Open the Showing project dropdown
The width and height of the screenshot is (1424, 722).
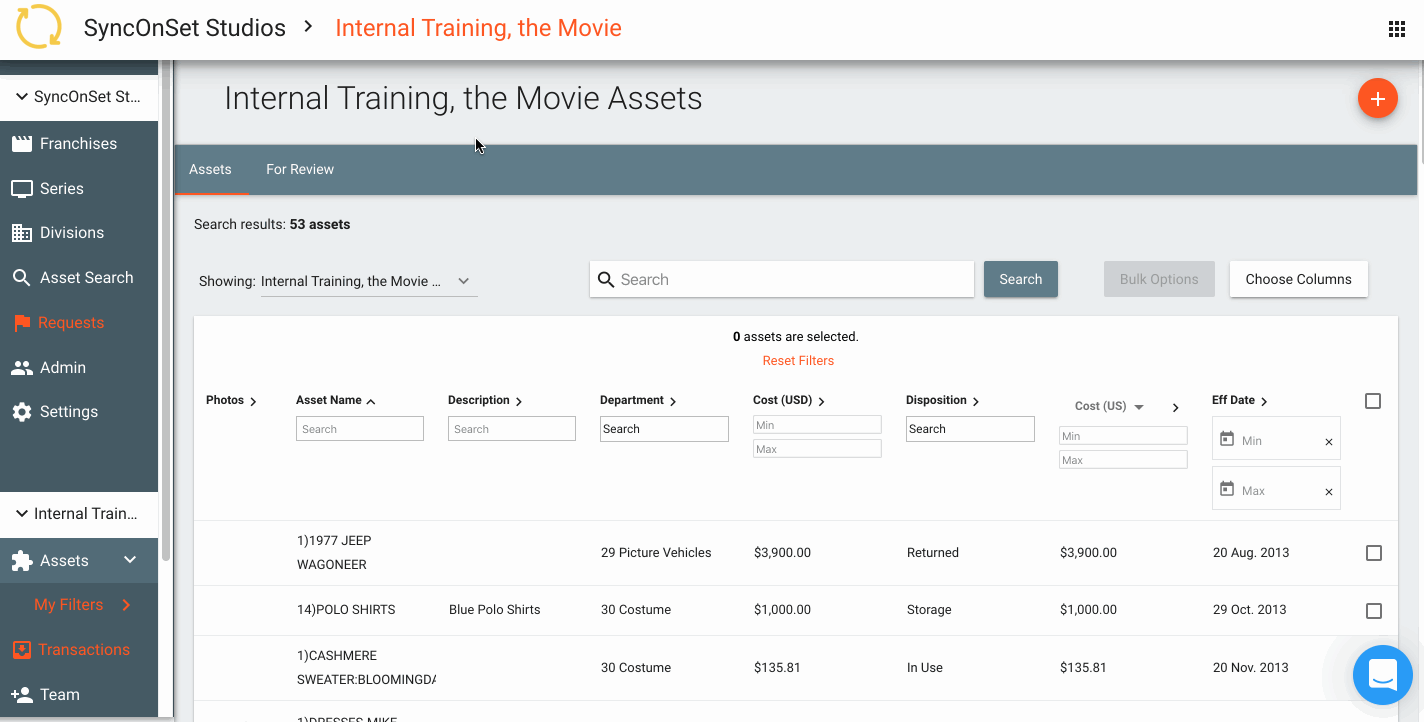coord(368,281)
